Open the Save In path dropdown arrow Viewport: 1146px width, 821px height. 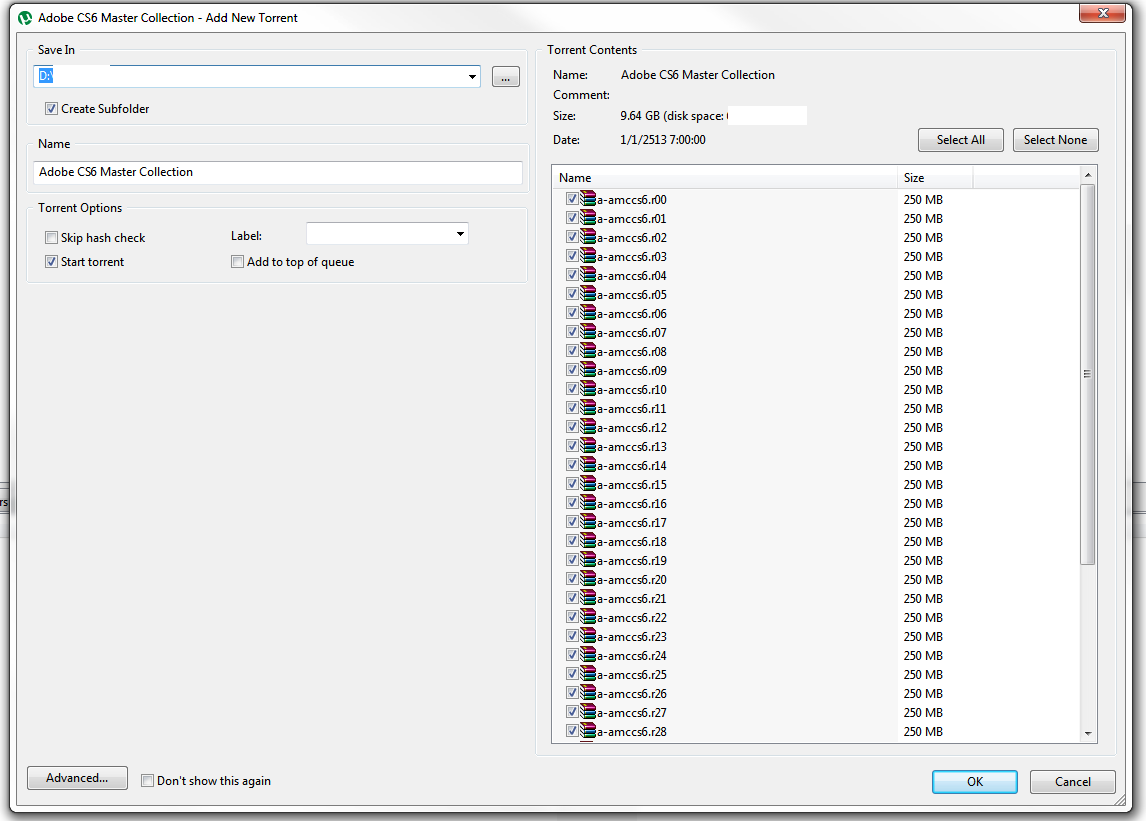[472, 77]
